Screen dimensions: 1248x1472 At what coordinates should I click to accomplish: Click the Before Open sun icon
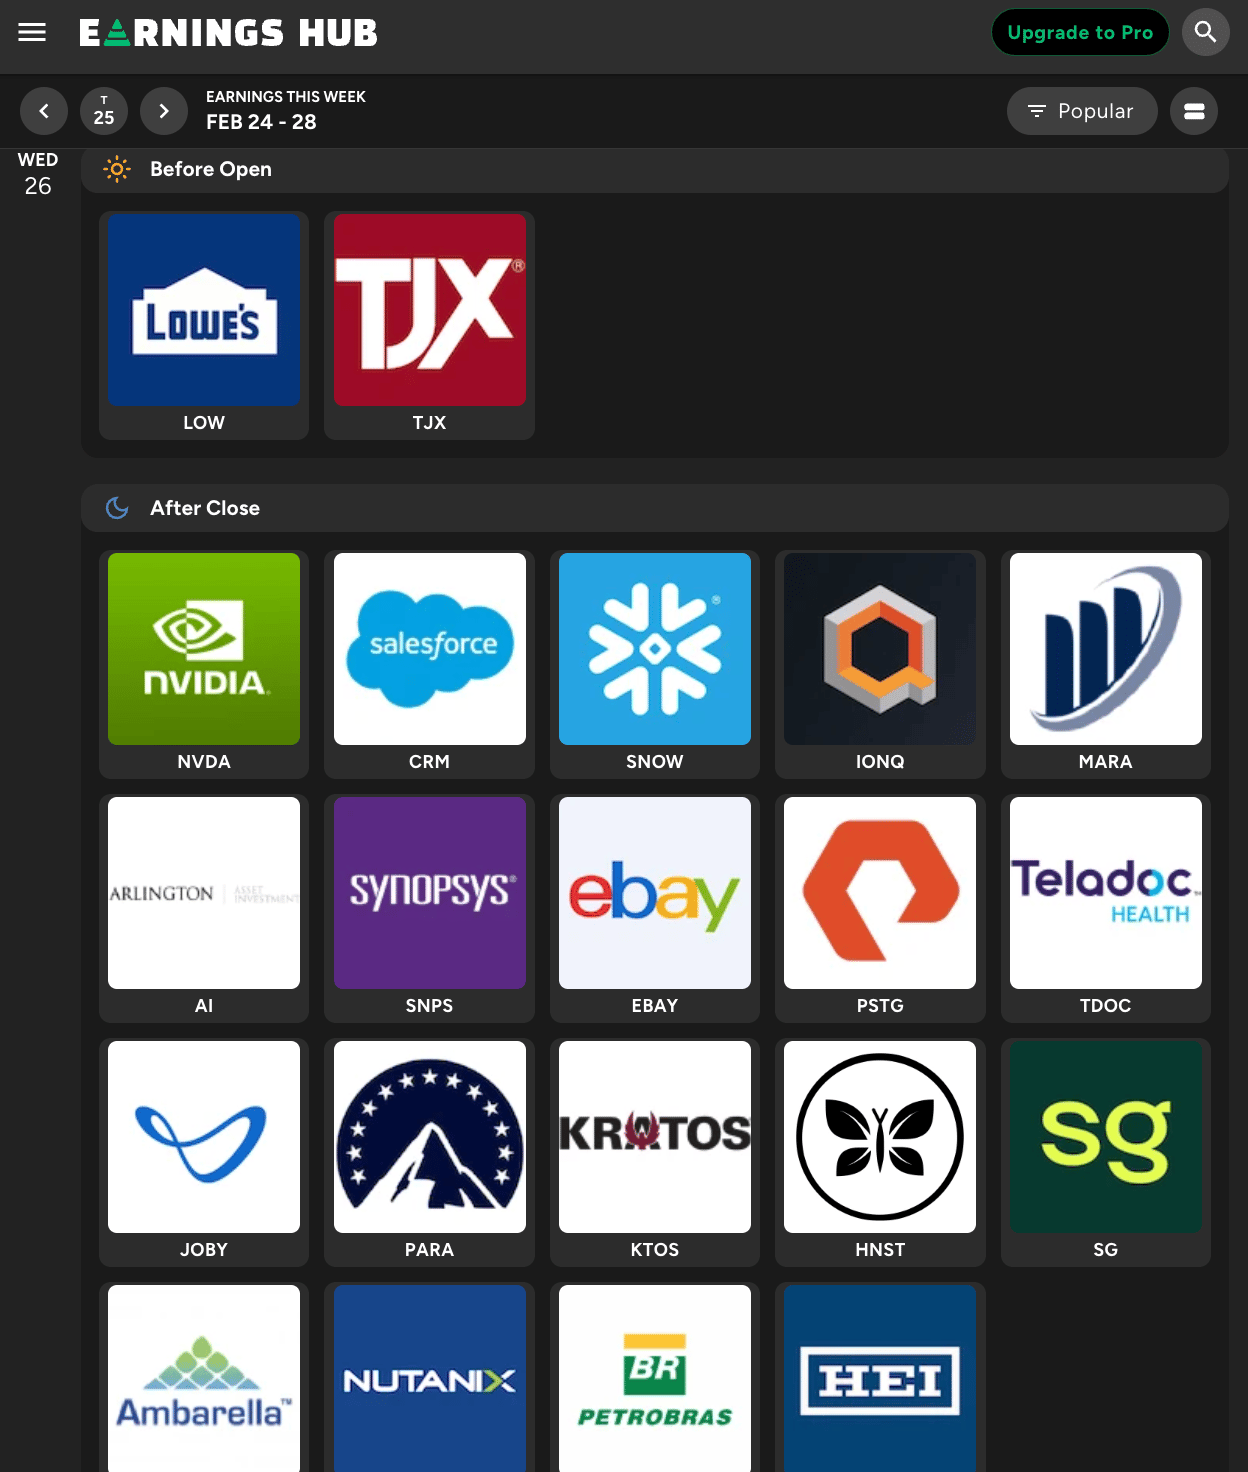[x=117, y=169]
